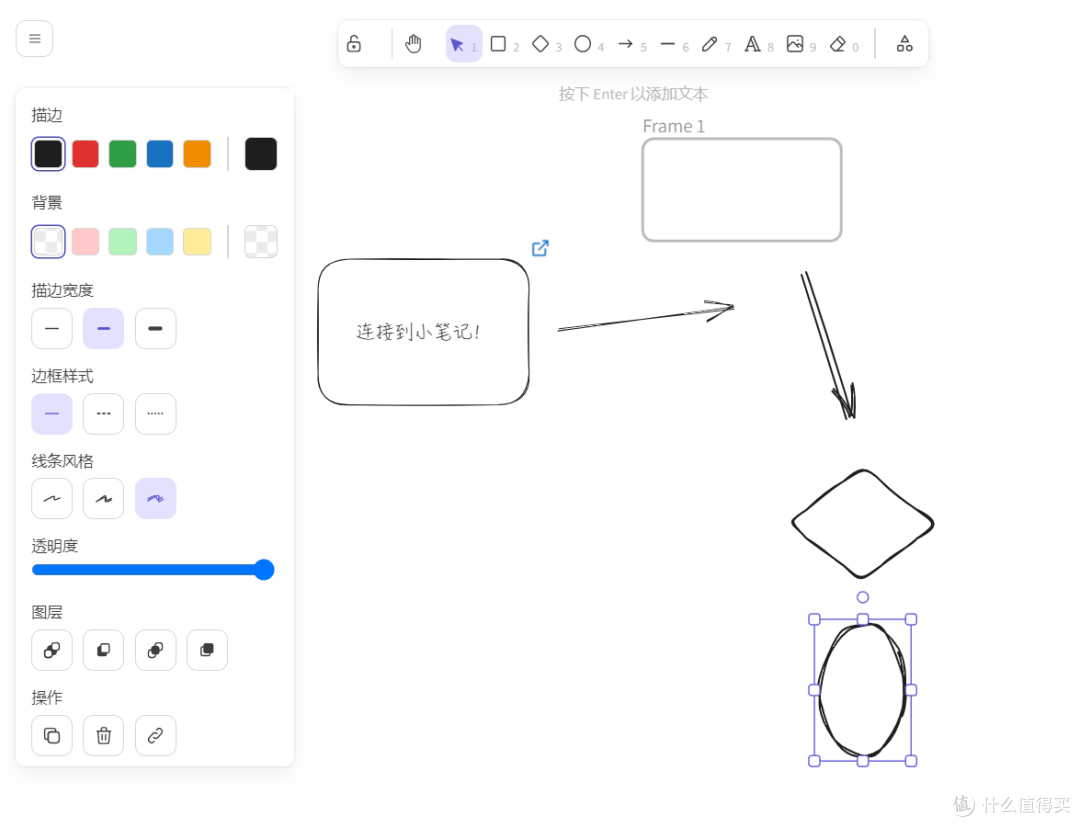
Task: Click the insert image tool
Action: point(795,44)
